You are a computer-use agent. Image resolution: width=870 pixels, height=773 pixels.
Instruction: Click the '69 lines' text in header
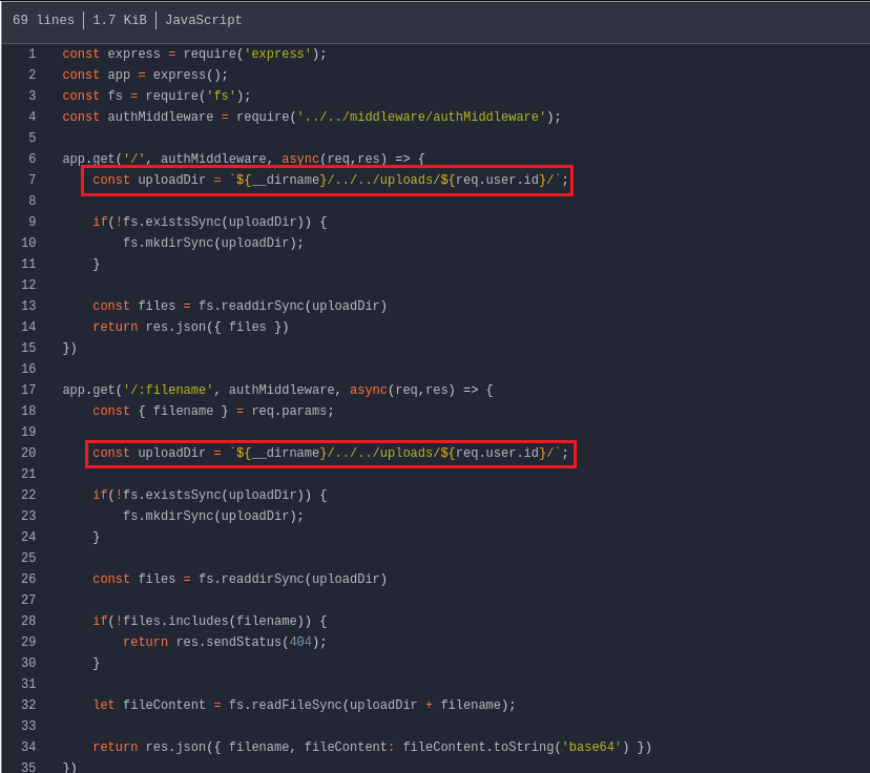pos(42,20)
